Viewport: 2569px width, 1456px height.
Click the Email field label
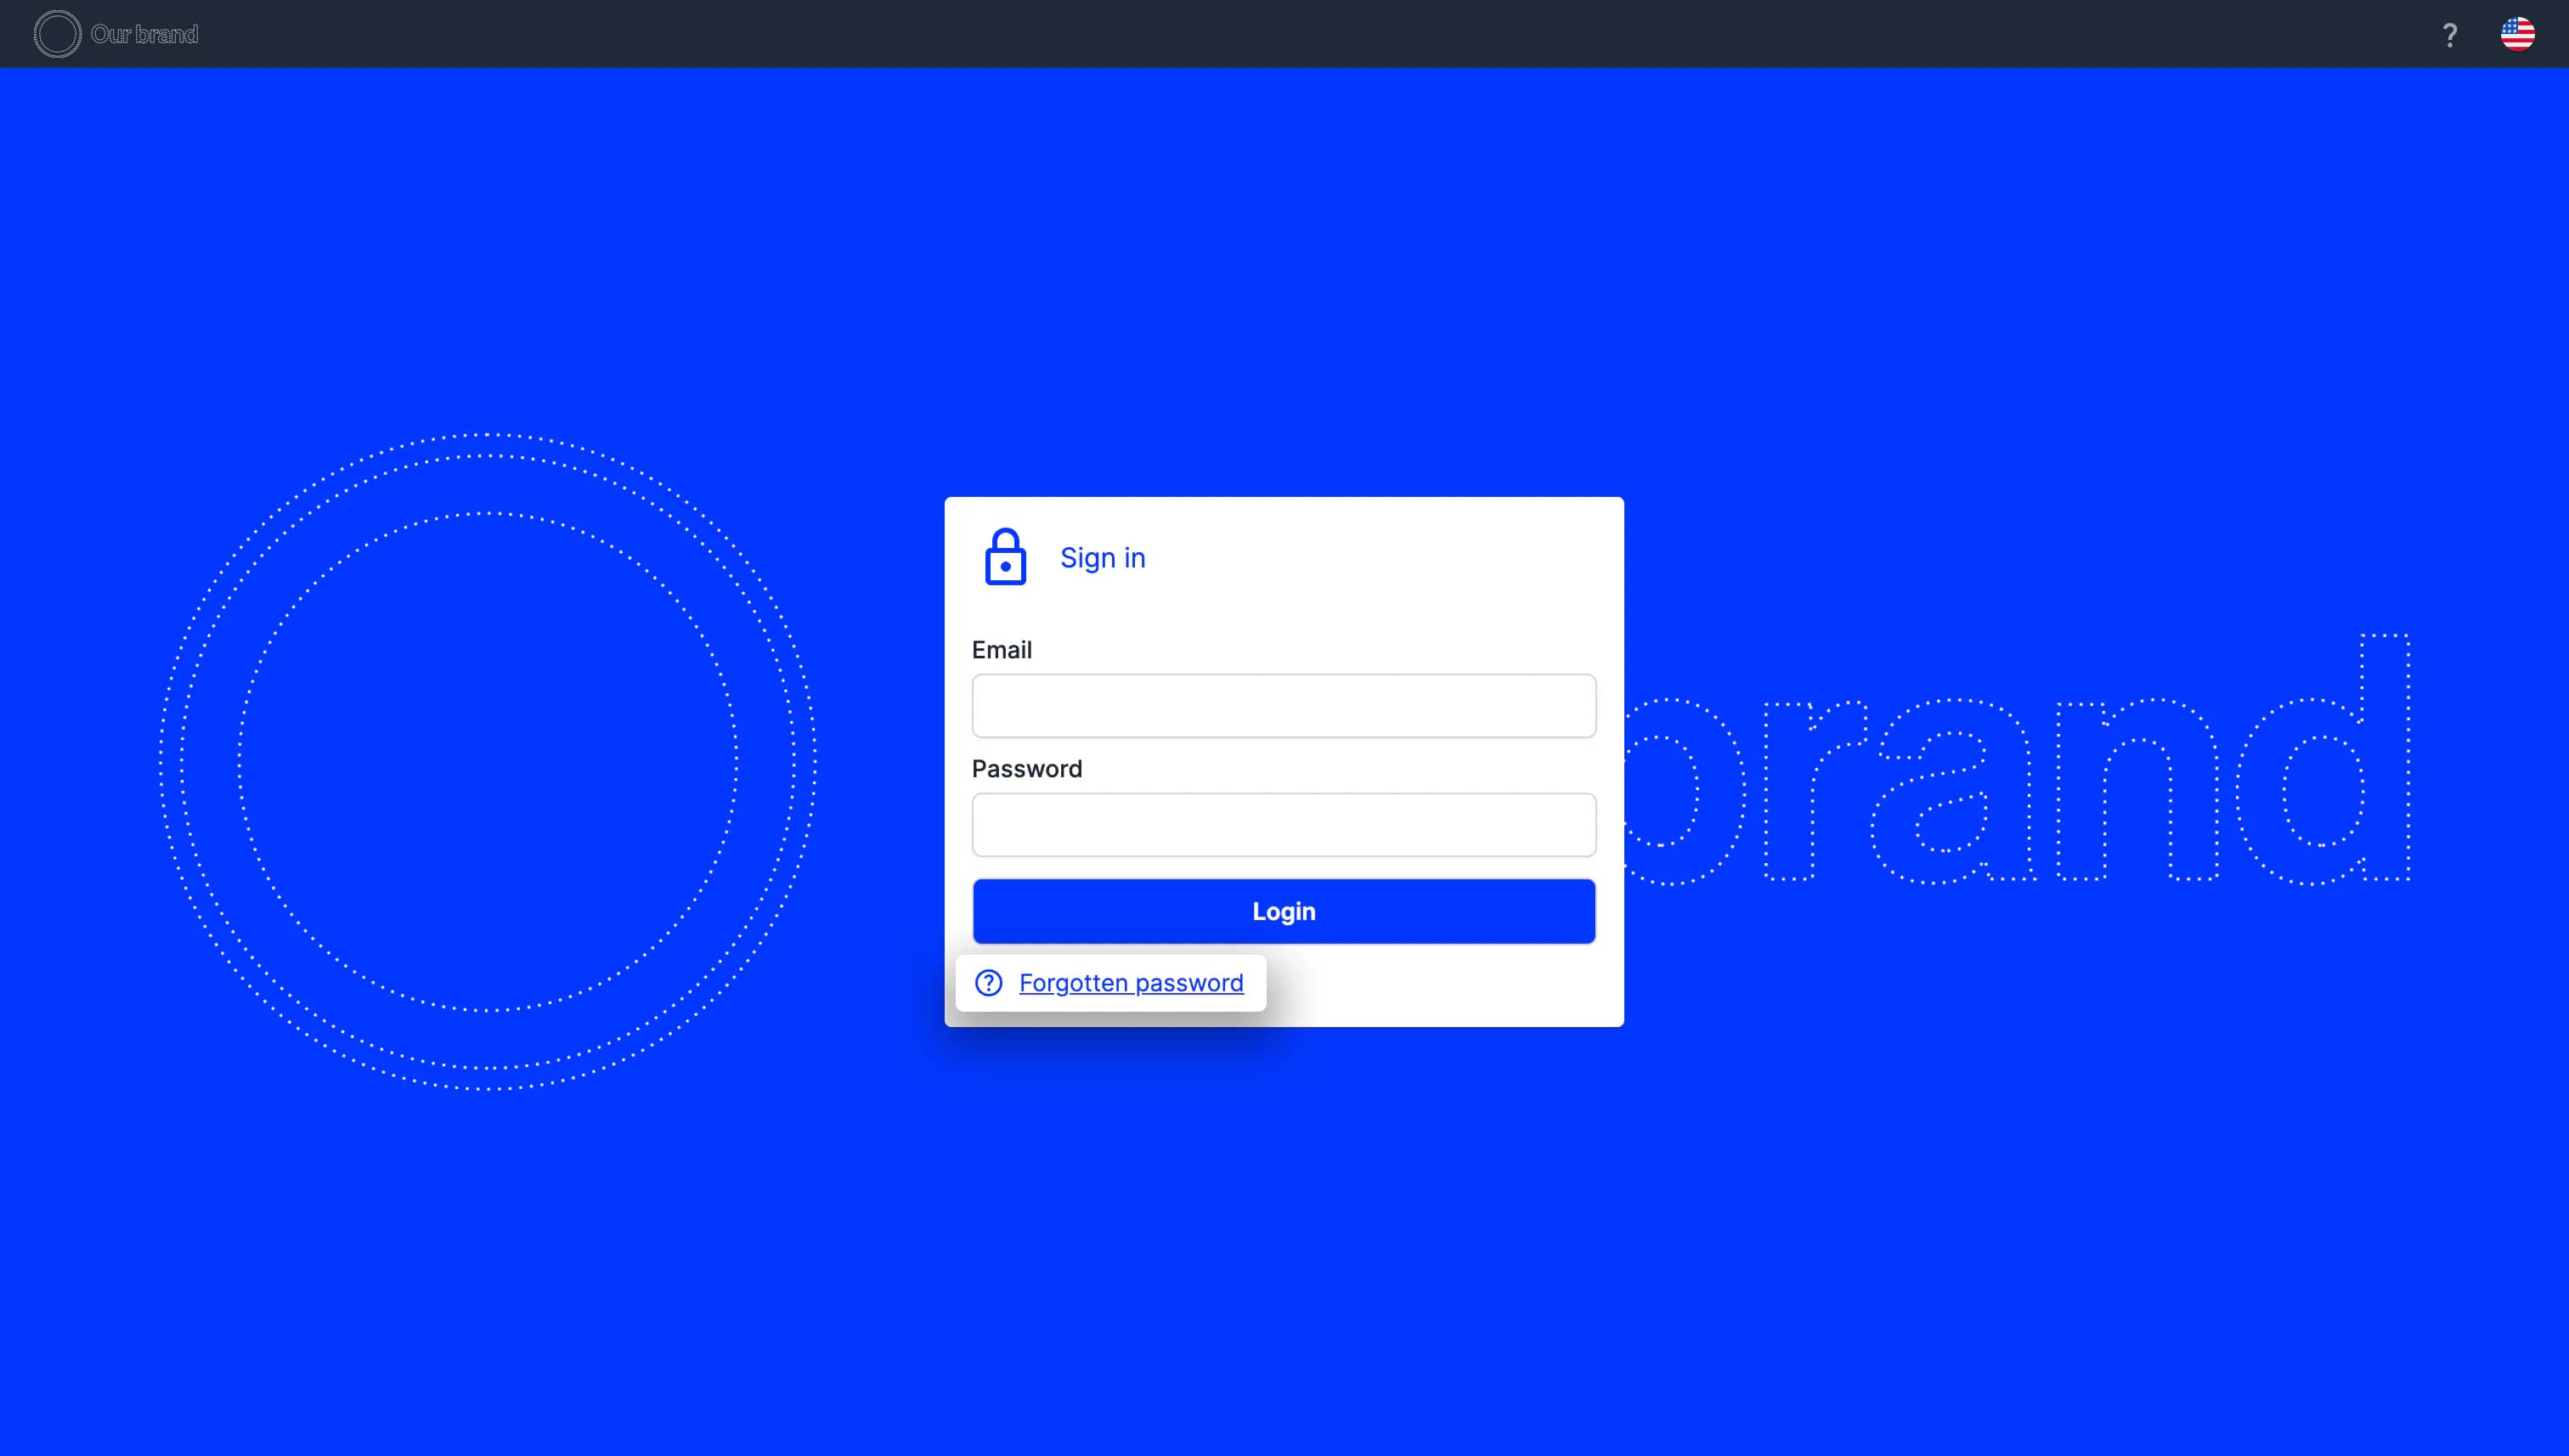pyautogui.click(x=1001, y=650)
